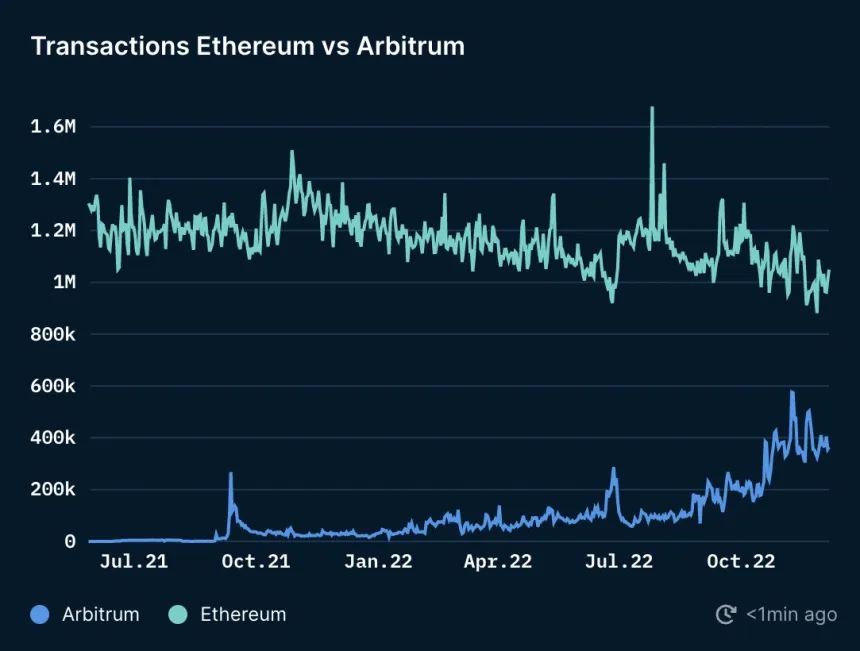Click the Arbitrum peak near 600k
This screenshot has width=860, height=651.
[x=792, y=393]
